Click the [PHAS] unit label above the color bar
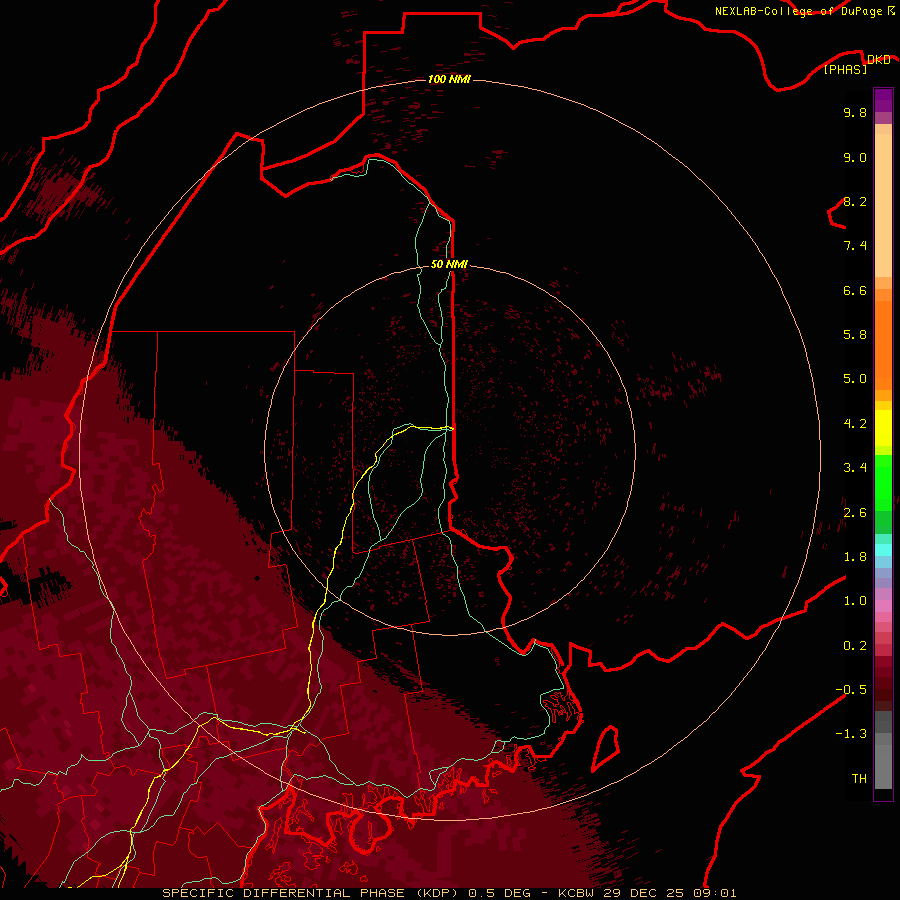 coord(845,69)
